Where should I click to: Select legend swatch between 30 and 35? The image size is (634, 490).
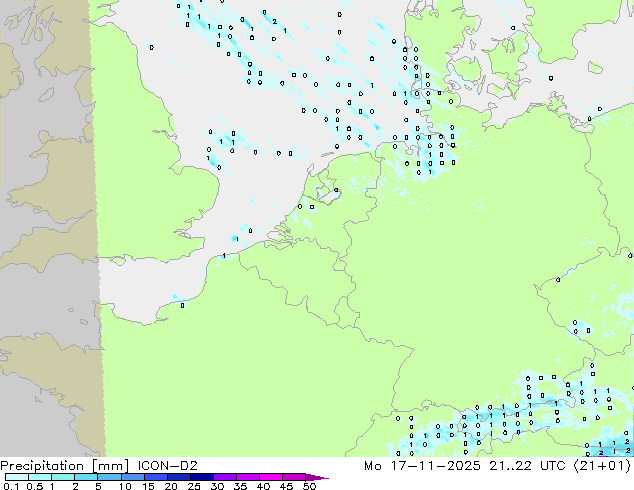[x=224, y=477]
